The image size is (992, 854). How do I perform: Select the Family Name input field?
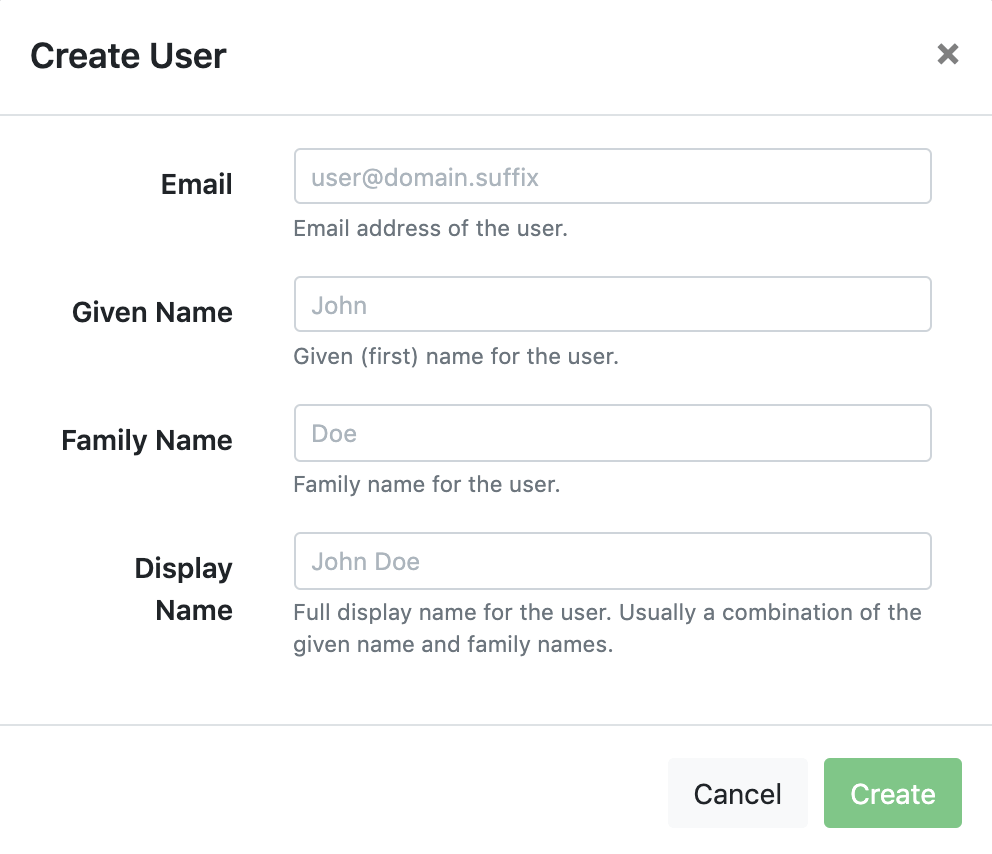pos(612,433)
